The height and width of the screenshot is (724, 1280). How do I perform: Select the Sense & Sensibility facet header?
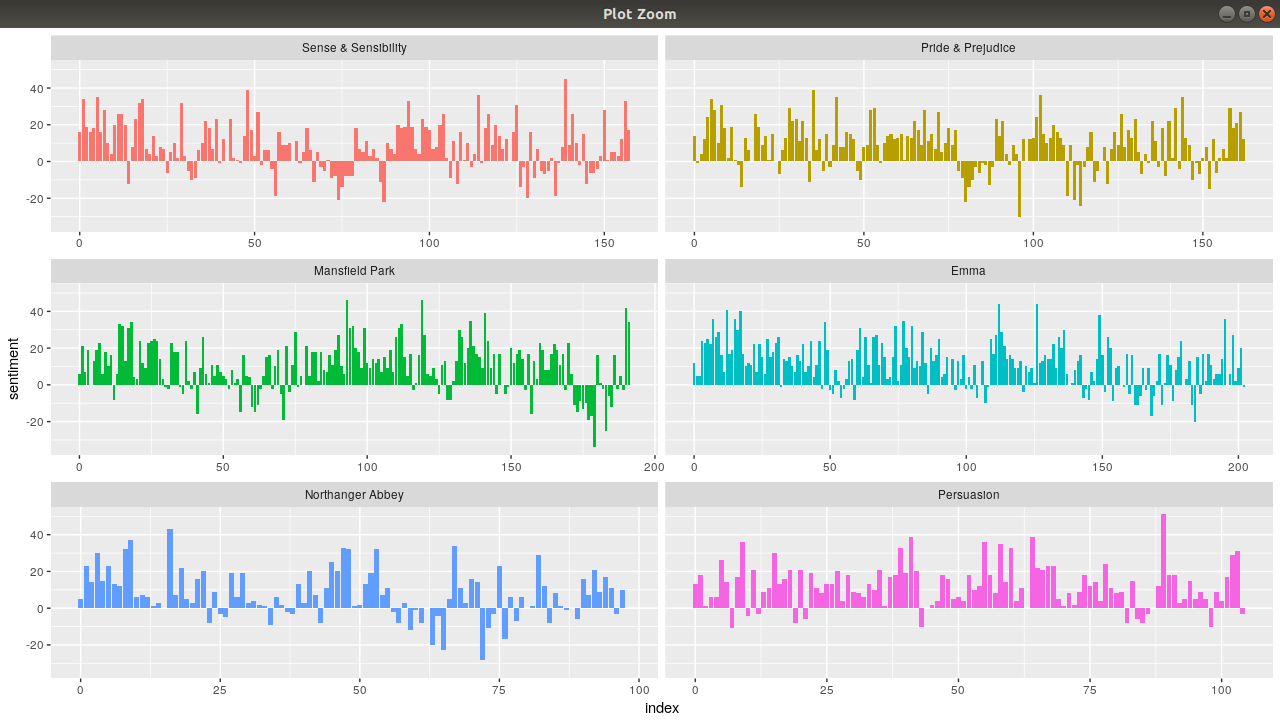354,48
